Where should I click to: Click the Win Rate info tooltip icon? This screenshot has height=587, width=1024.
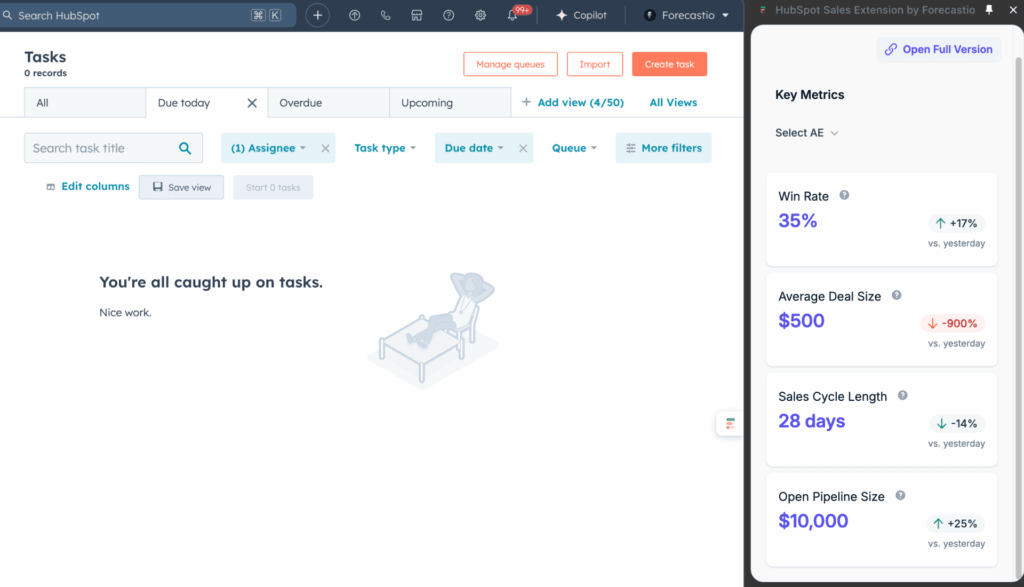tap(844, 195)
